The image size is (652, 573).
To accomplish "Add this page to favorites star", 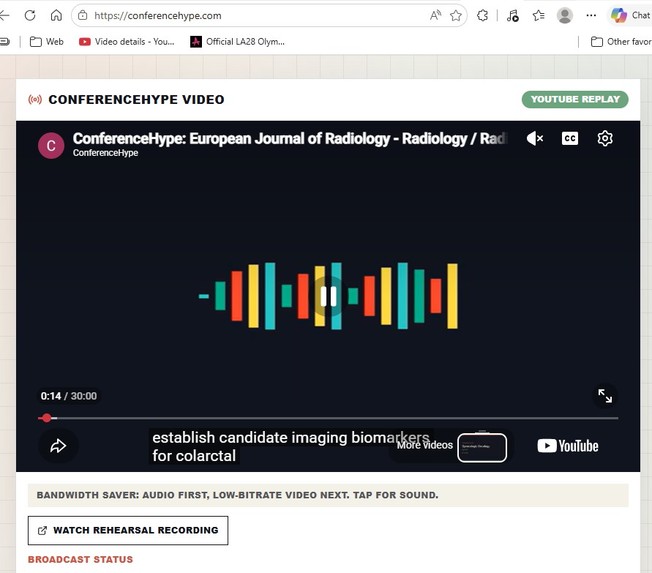I will tap(456, 16).
